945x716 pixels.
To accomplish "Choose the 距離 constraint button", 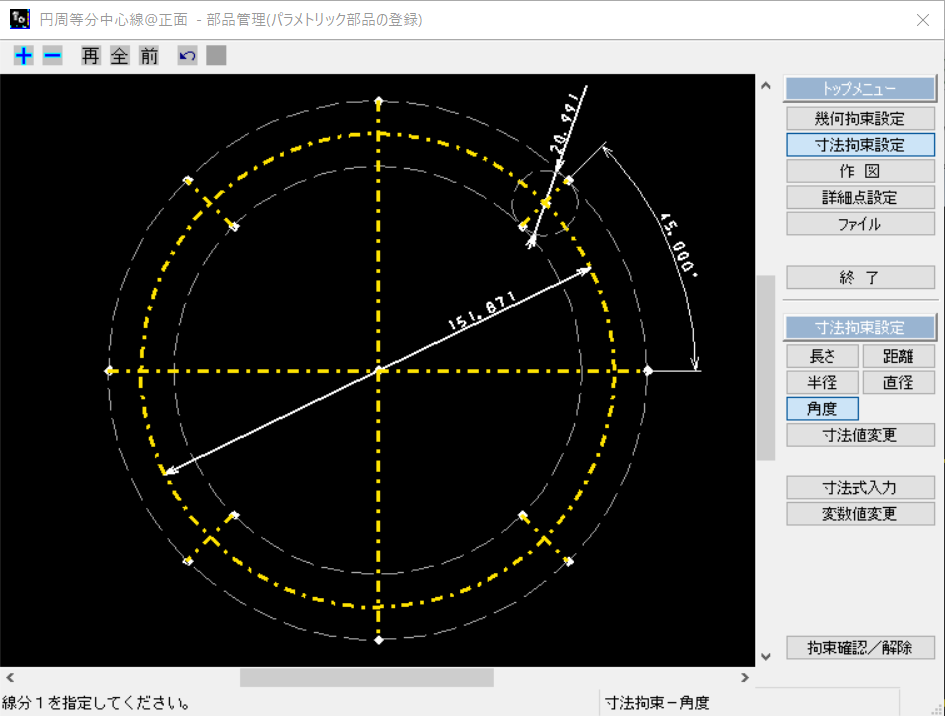I will tap(899, 356).
